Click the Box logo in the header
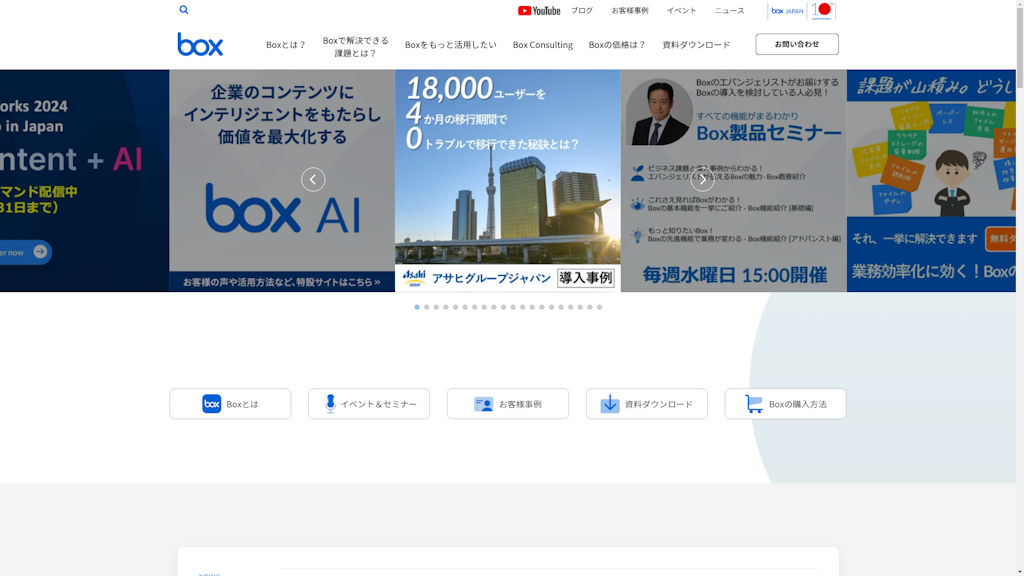 tap(198, 43)
